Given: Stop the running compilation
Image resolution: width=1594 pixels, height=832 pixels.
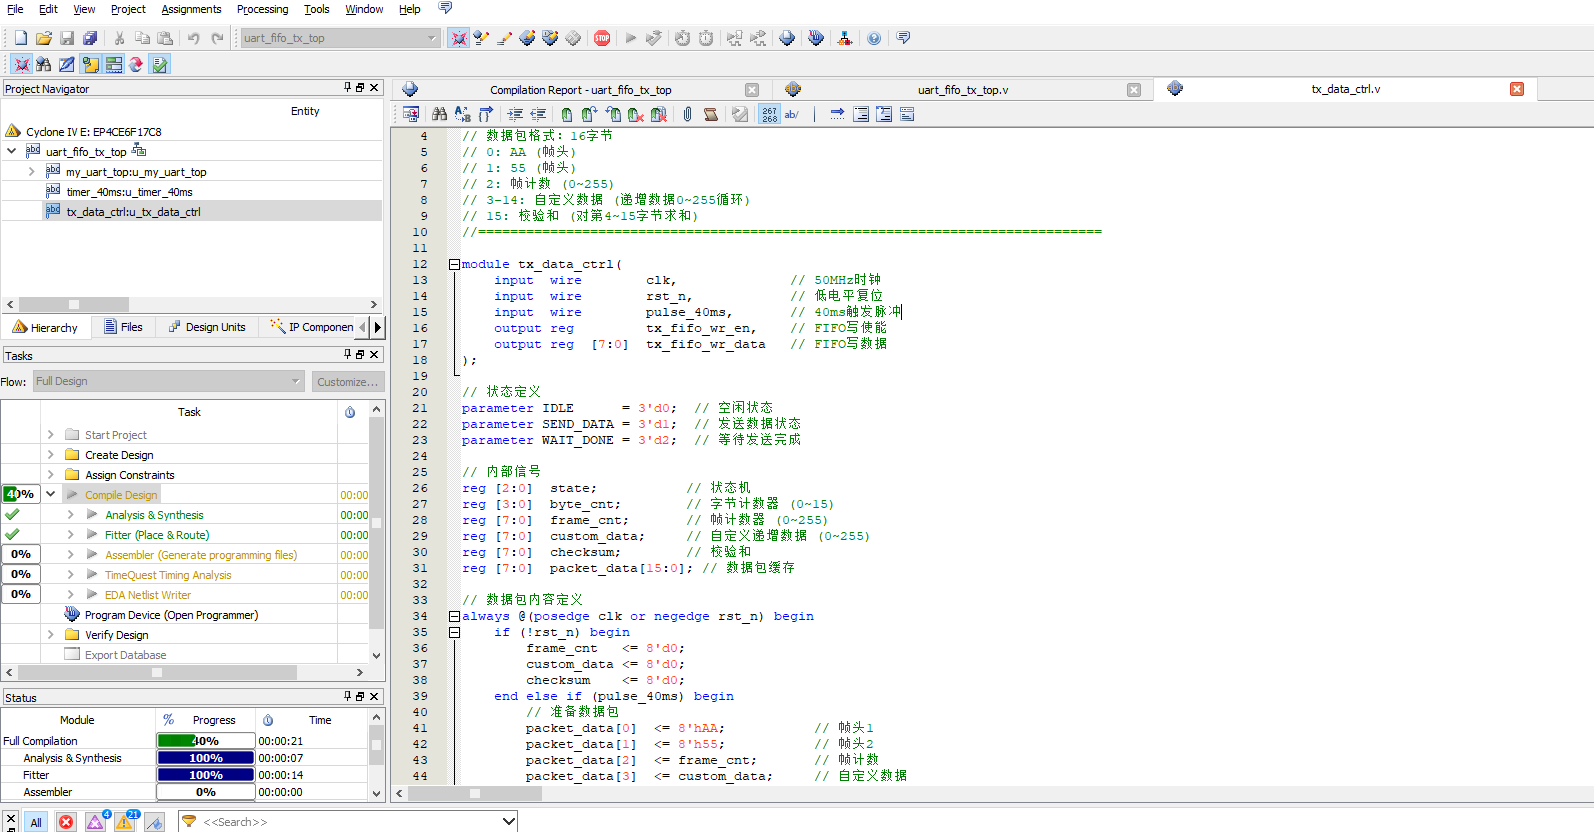Looking at the screenshot, I should coord(602,38).
